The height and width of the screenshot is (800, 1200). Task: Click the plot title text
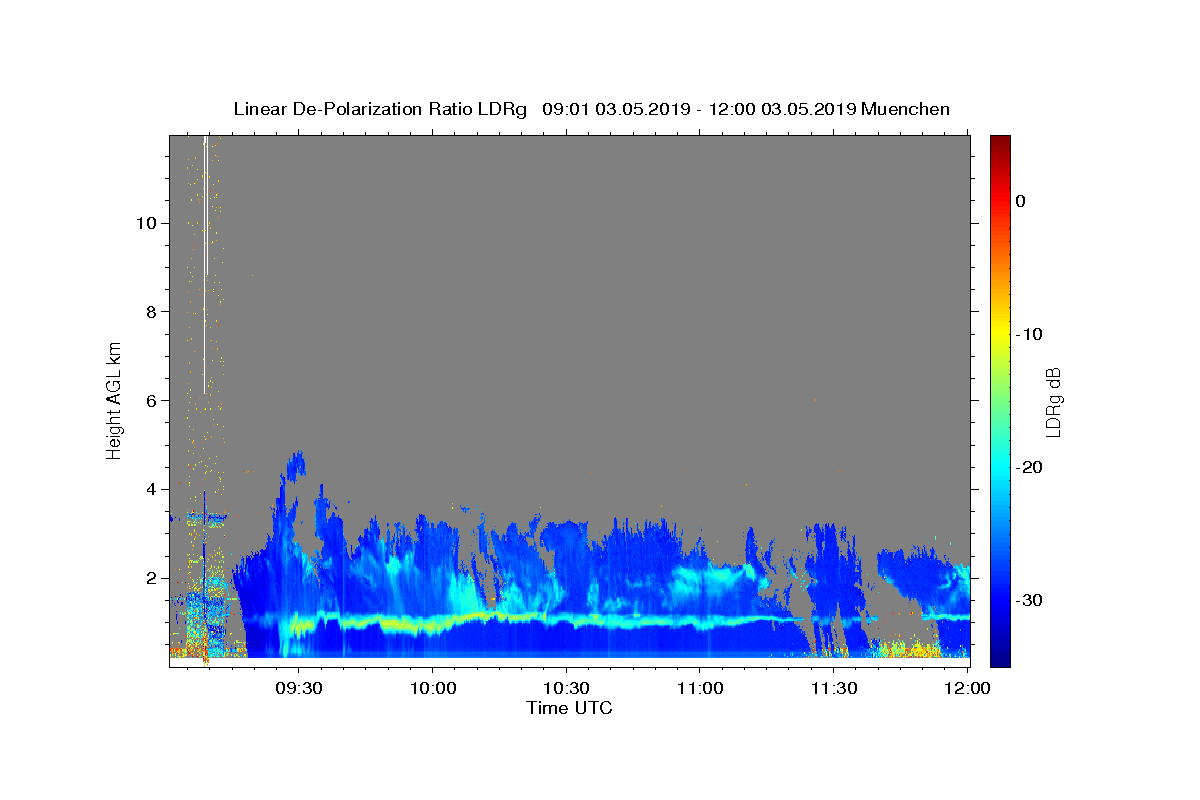[x=591, y=109]
